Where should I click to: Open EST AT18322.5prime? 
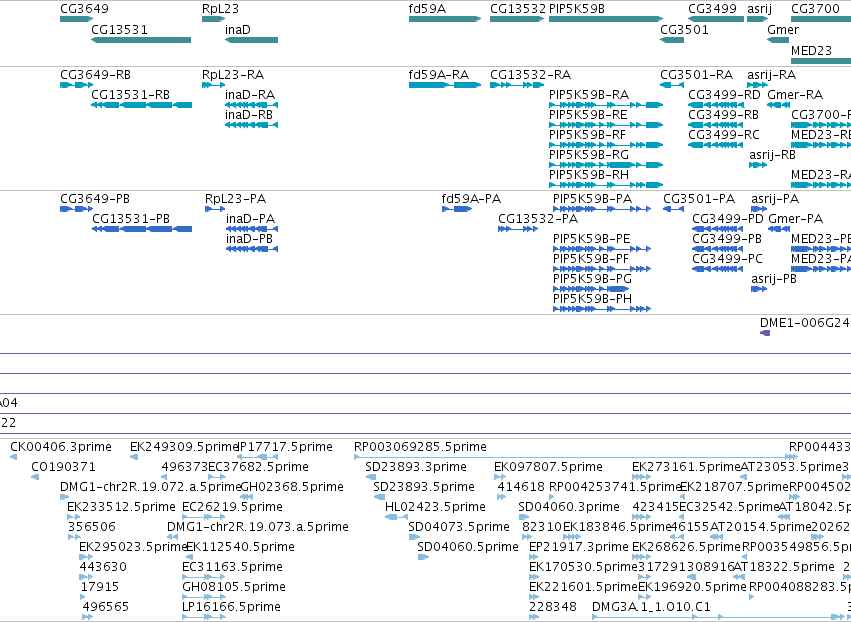(x=784, y=567)
